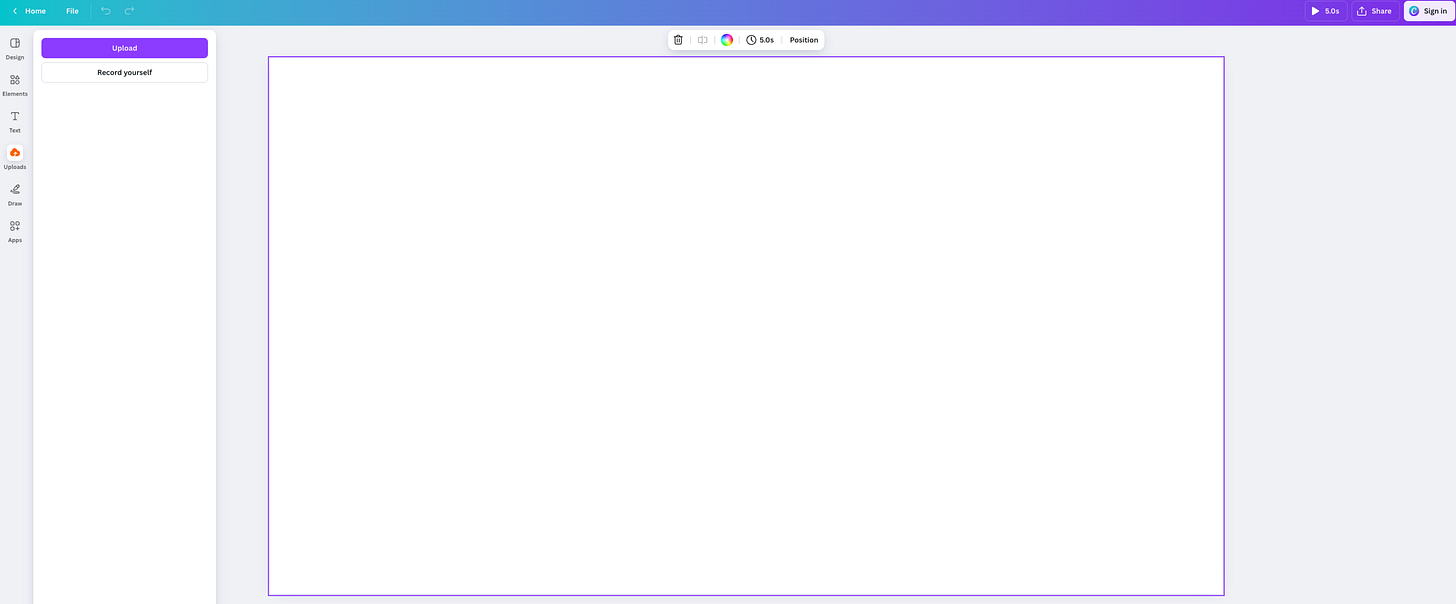This screenshot has width=1456, height=604.
Task: Open the Apps panel
Action: [x=15, y=231]
